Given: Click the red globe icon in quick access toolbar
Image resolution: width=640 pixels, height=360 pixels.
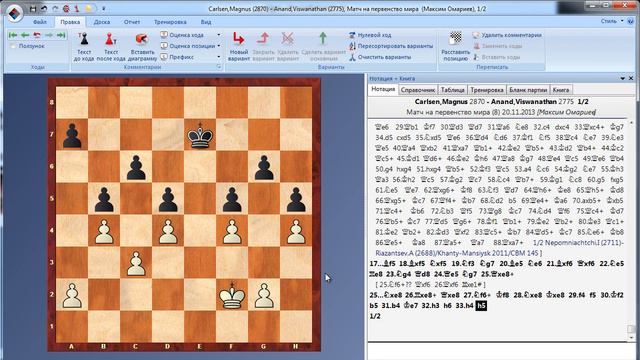Looking at the screenshot, I should click(x=66, y=8).
